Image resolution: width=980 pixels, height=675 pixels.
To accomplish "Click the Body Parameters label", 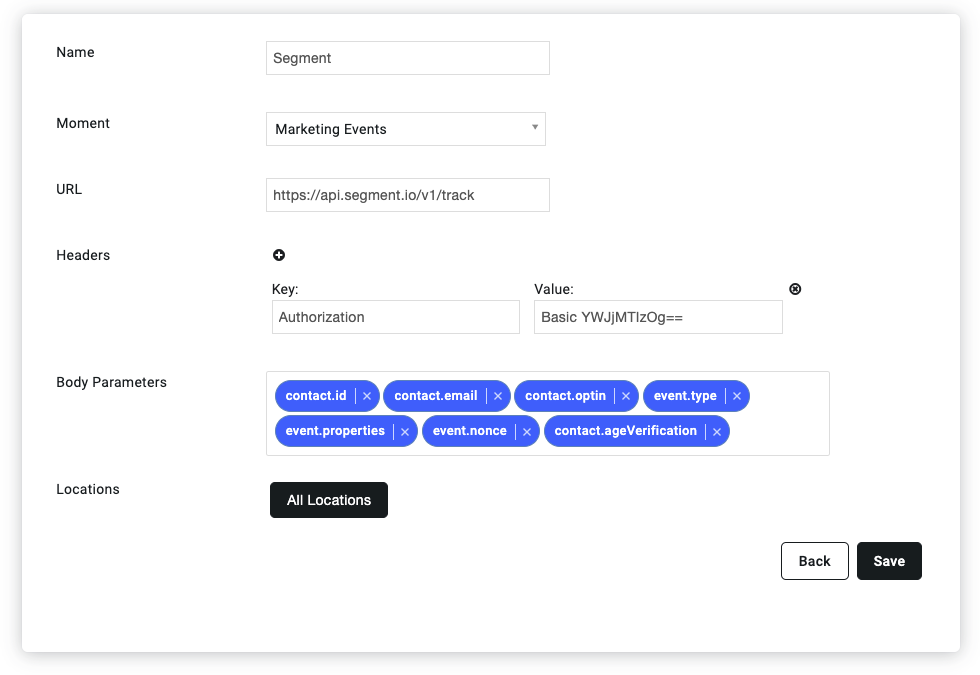I will click(111, 382).
